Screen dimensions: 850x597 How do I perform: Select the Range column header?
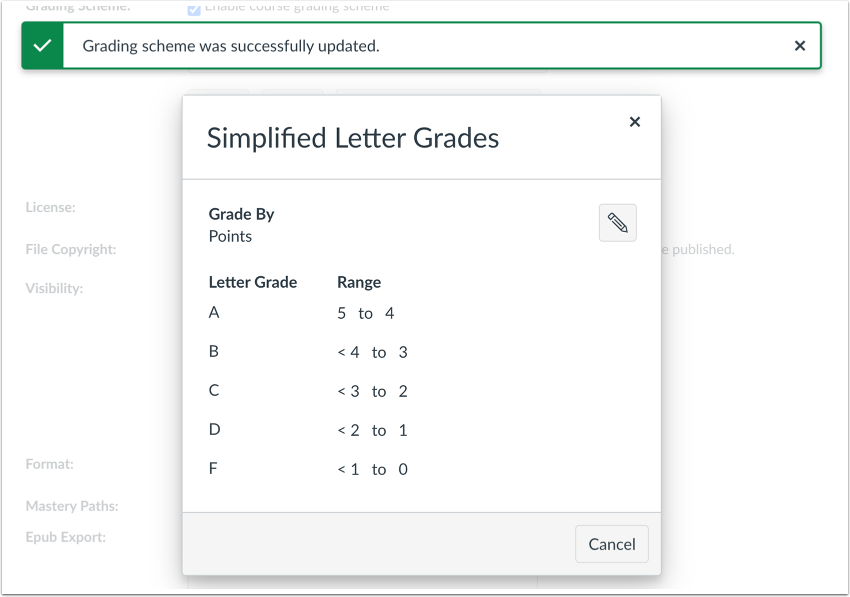[x=358, y=282]
